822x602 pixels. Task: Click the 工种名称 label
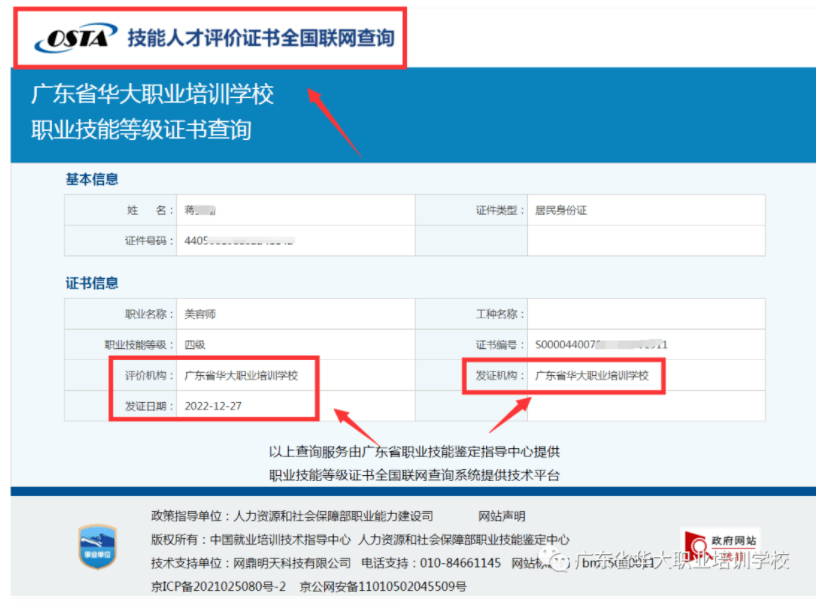pos(500,314)
